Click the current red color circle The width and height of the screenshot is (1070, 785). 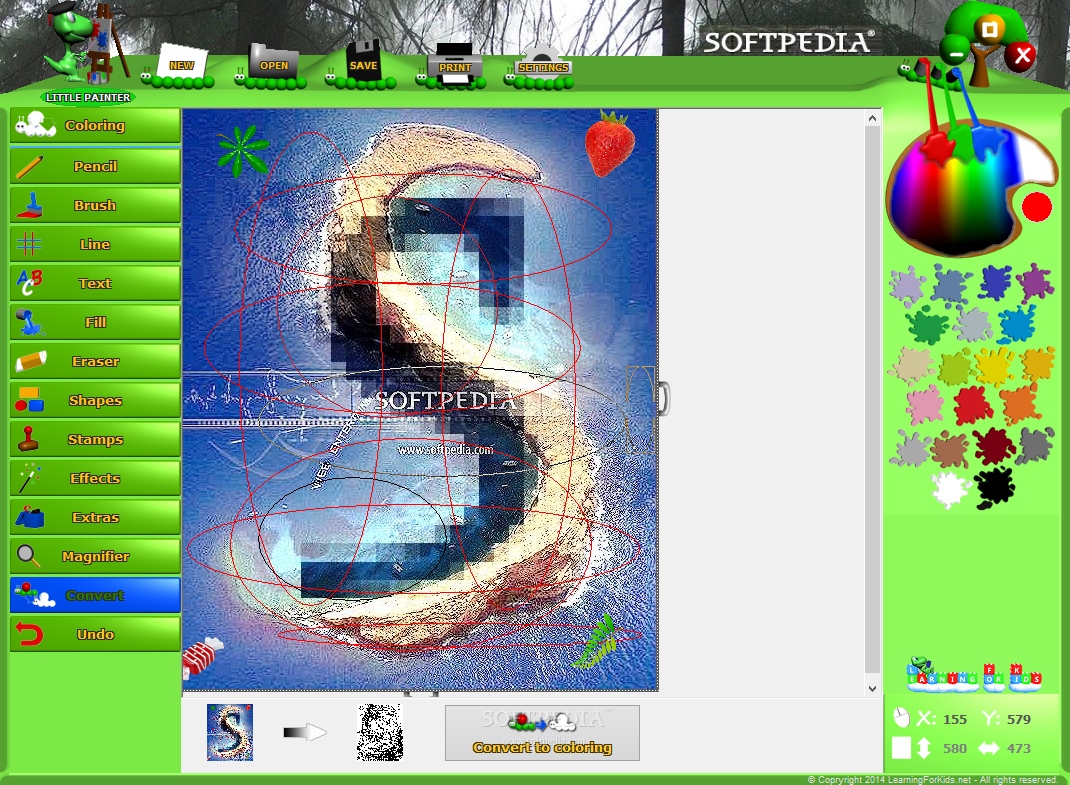pyautogui.click(x=1037, y=208)
